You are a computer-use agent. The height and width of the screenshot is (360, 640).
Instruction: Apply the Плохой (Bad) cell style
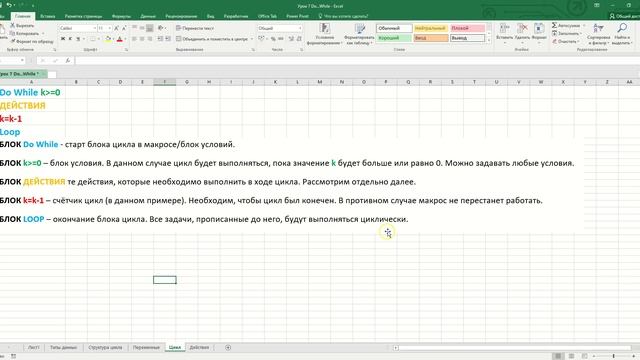pyautogui.click(x=467, y=28)
